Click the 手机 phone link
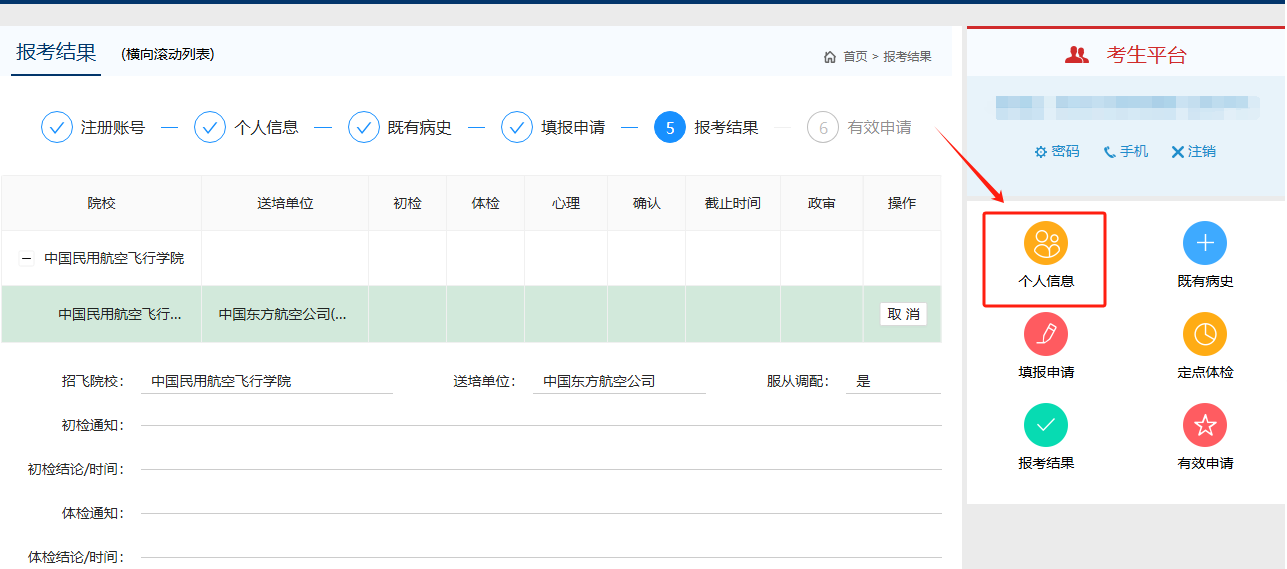Viewport: 1287px width, 569px height. (x=1125, y=152)
